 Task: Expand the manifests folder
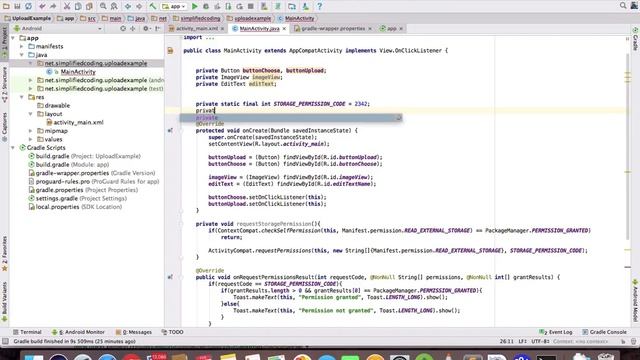[x=22, y=47]
